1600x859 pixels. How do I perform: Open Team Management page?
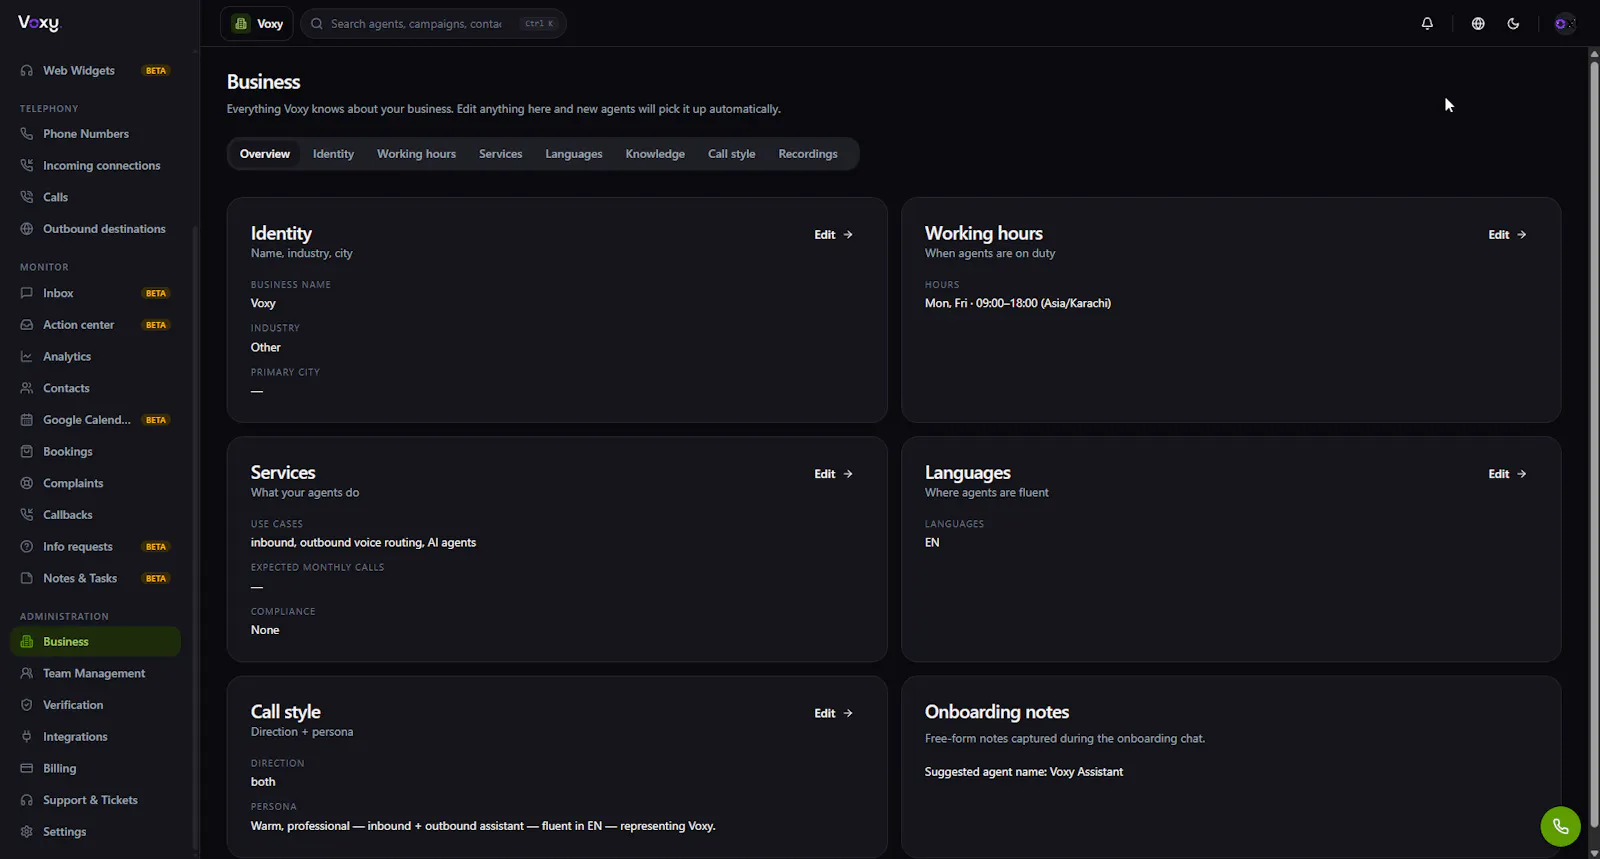(x=95, y=674)
